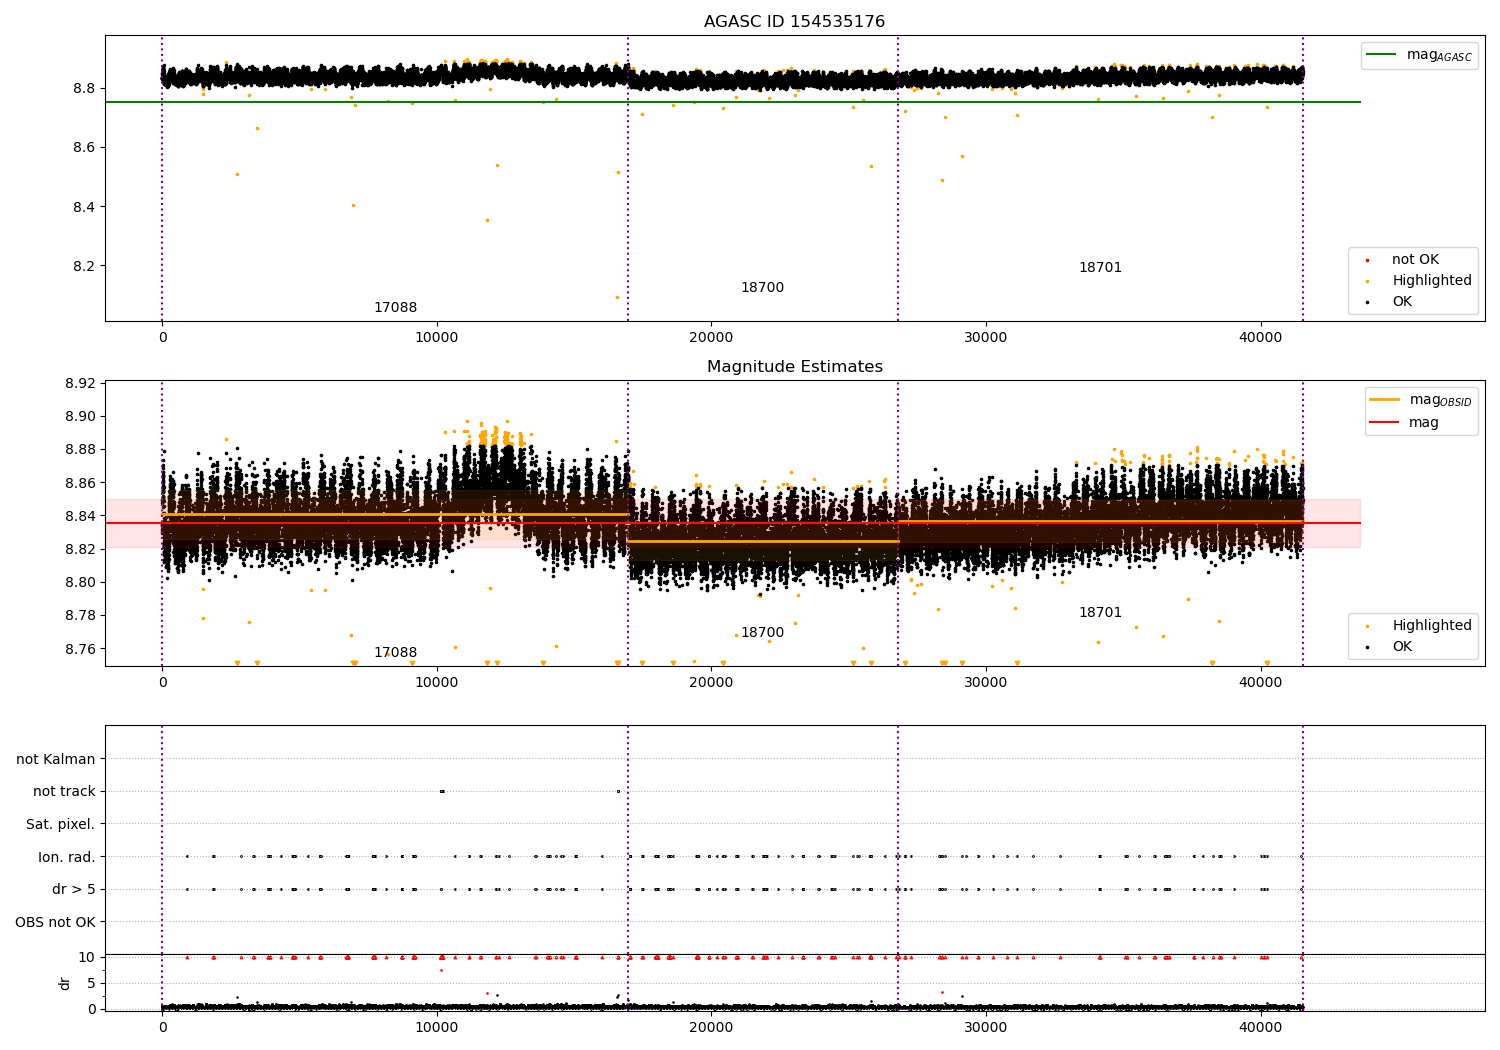Click the 8.76 y-axis tick in middle plot
The image size is (1500, 1050).
(x=80, y=649)
